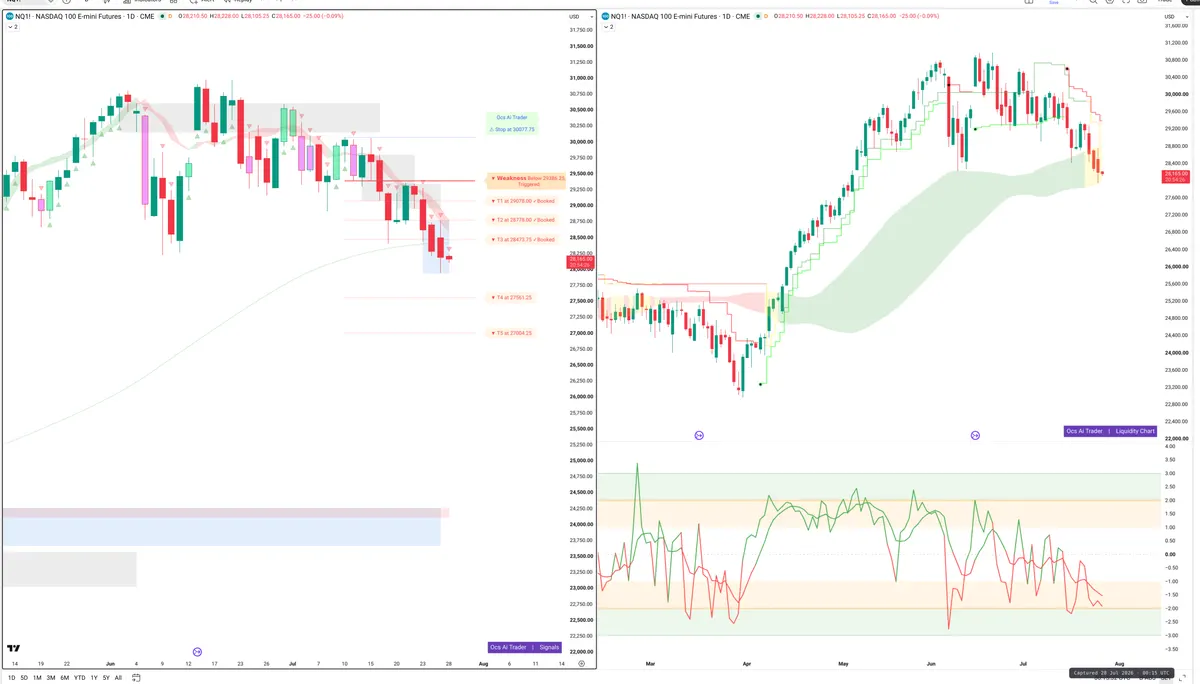Screen dimensions: 1200x684
Task: Click the 31,750.00 price axis label on left chart
Action: 581,30
